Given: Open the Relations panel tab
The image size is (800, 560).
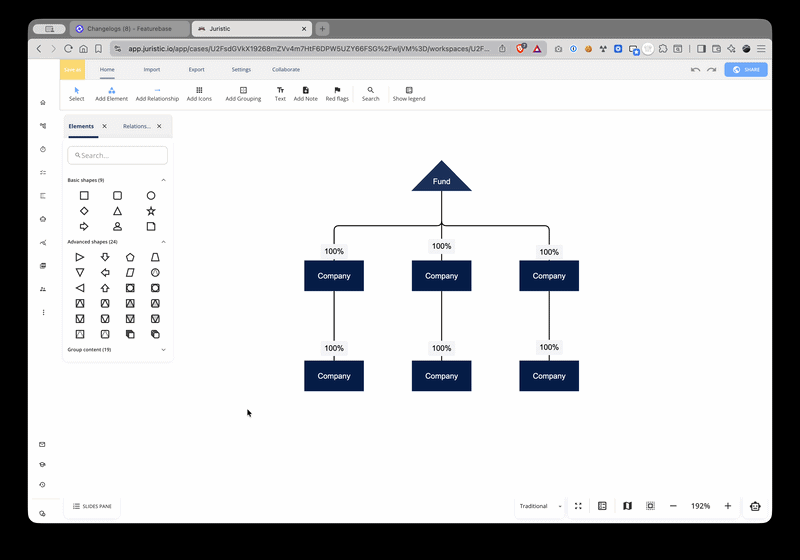Looking at the screenshot, I should point(137,126).
